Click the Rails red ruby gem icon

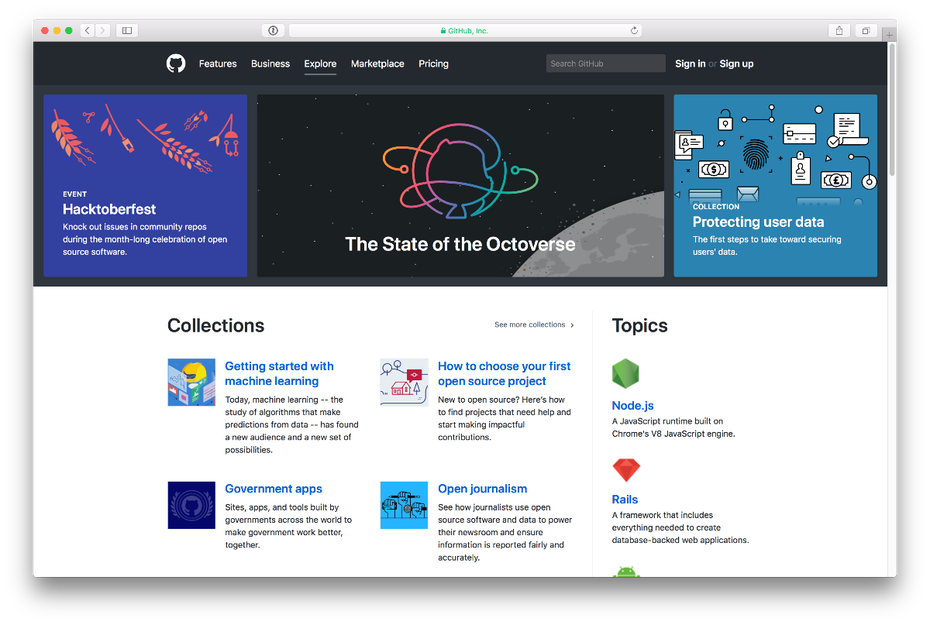(x=626, y=470)
